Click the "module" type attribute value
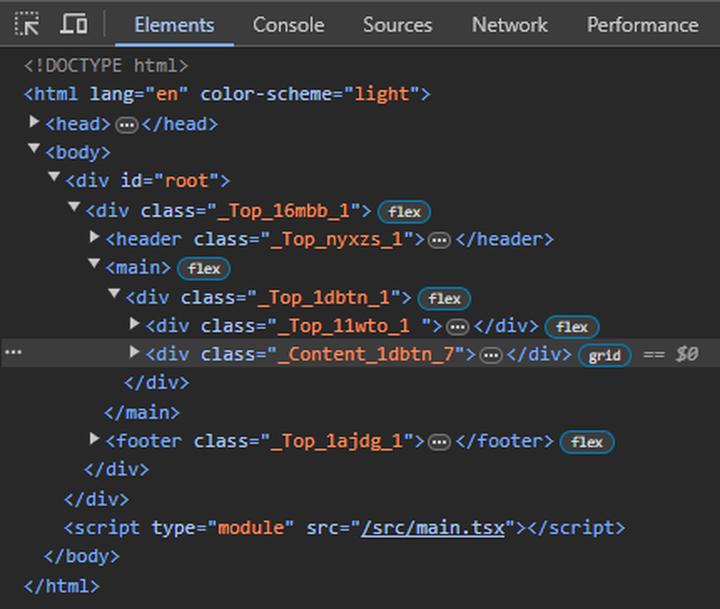Screen dimensions: 720x609 click(x=250, y=528)
